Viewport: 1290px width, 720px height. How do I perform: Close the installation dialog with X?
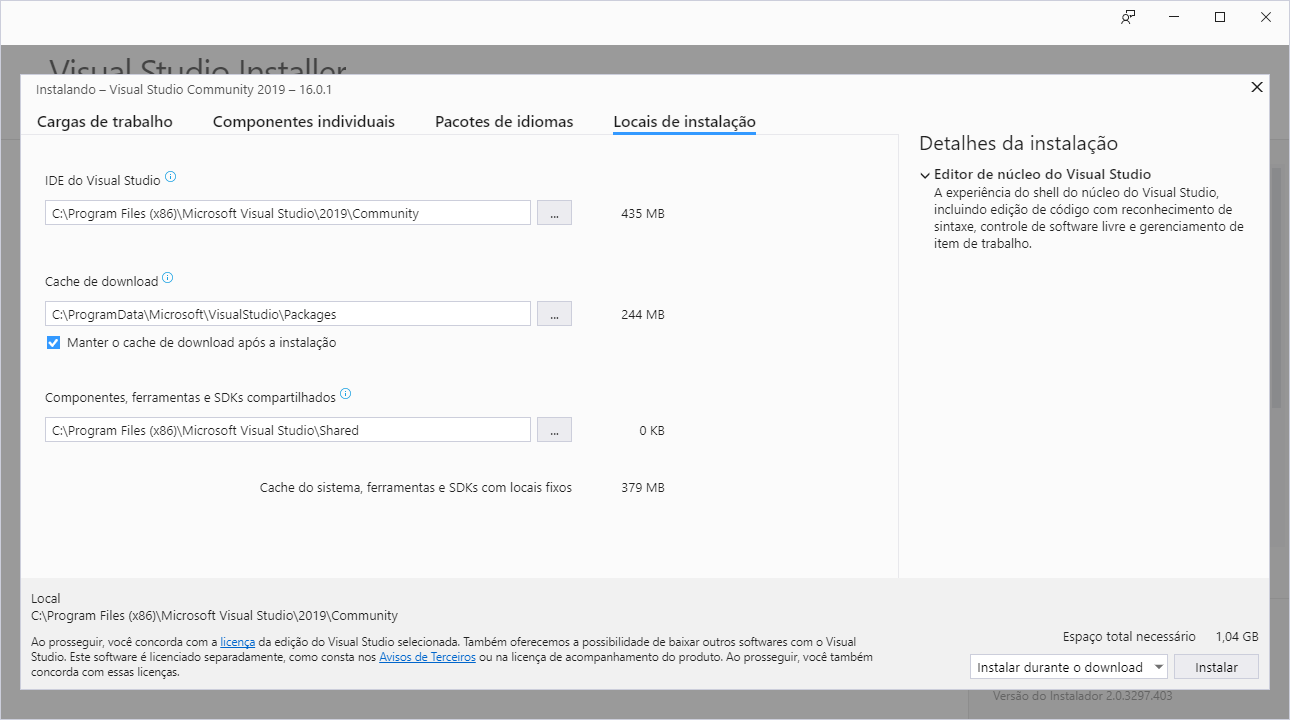pos(1257,87)
